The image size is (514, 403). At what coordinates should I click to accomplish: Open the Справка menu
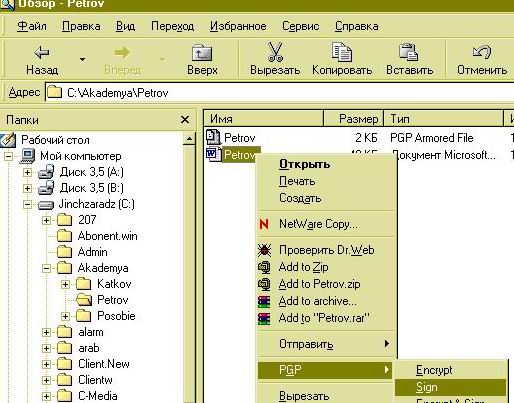point(357,26)
